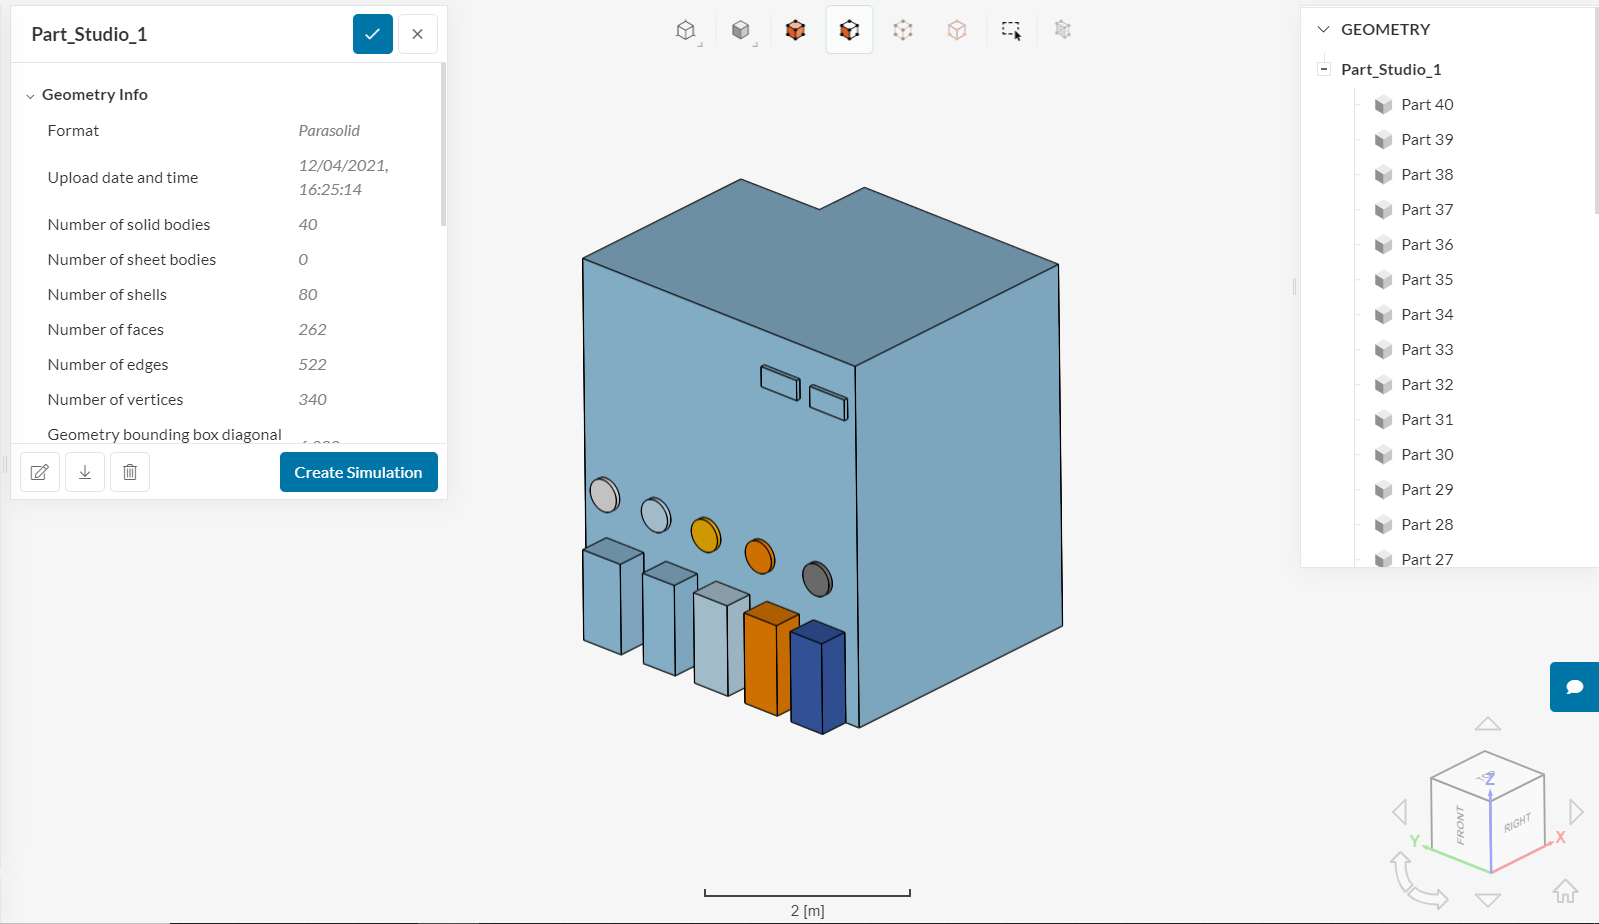Select Part 40 in geometry tree

[1426, 104]
